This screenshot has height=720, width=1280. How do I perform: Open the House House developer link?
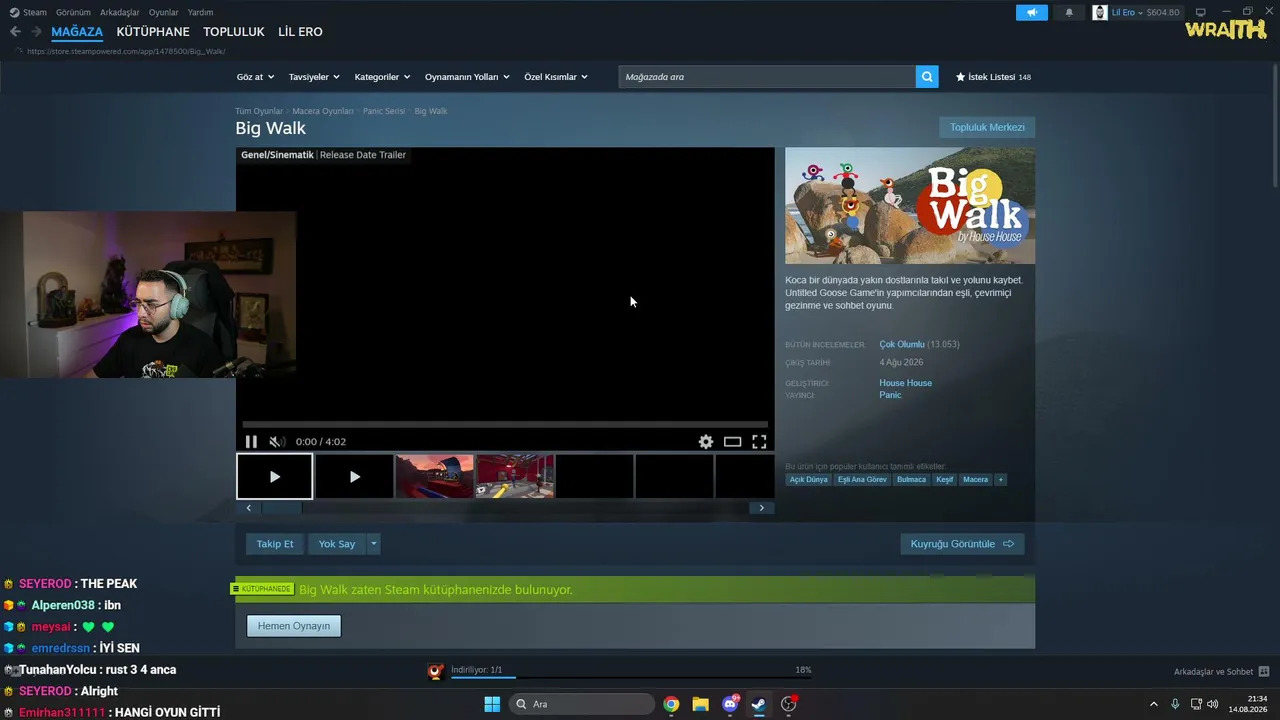coord(906,383)
